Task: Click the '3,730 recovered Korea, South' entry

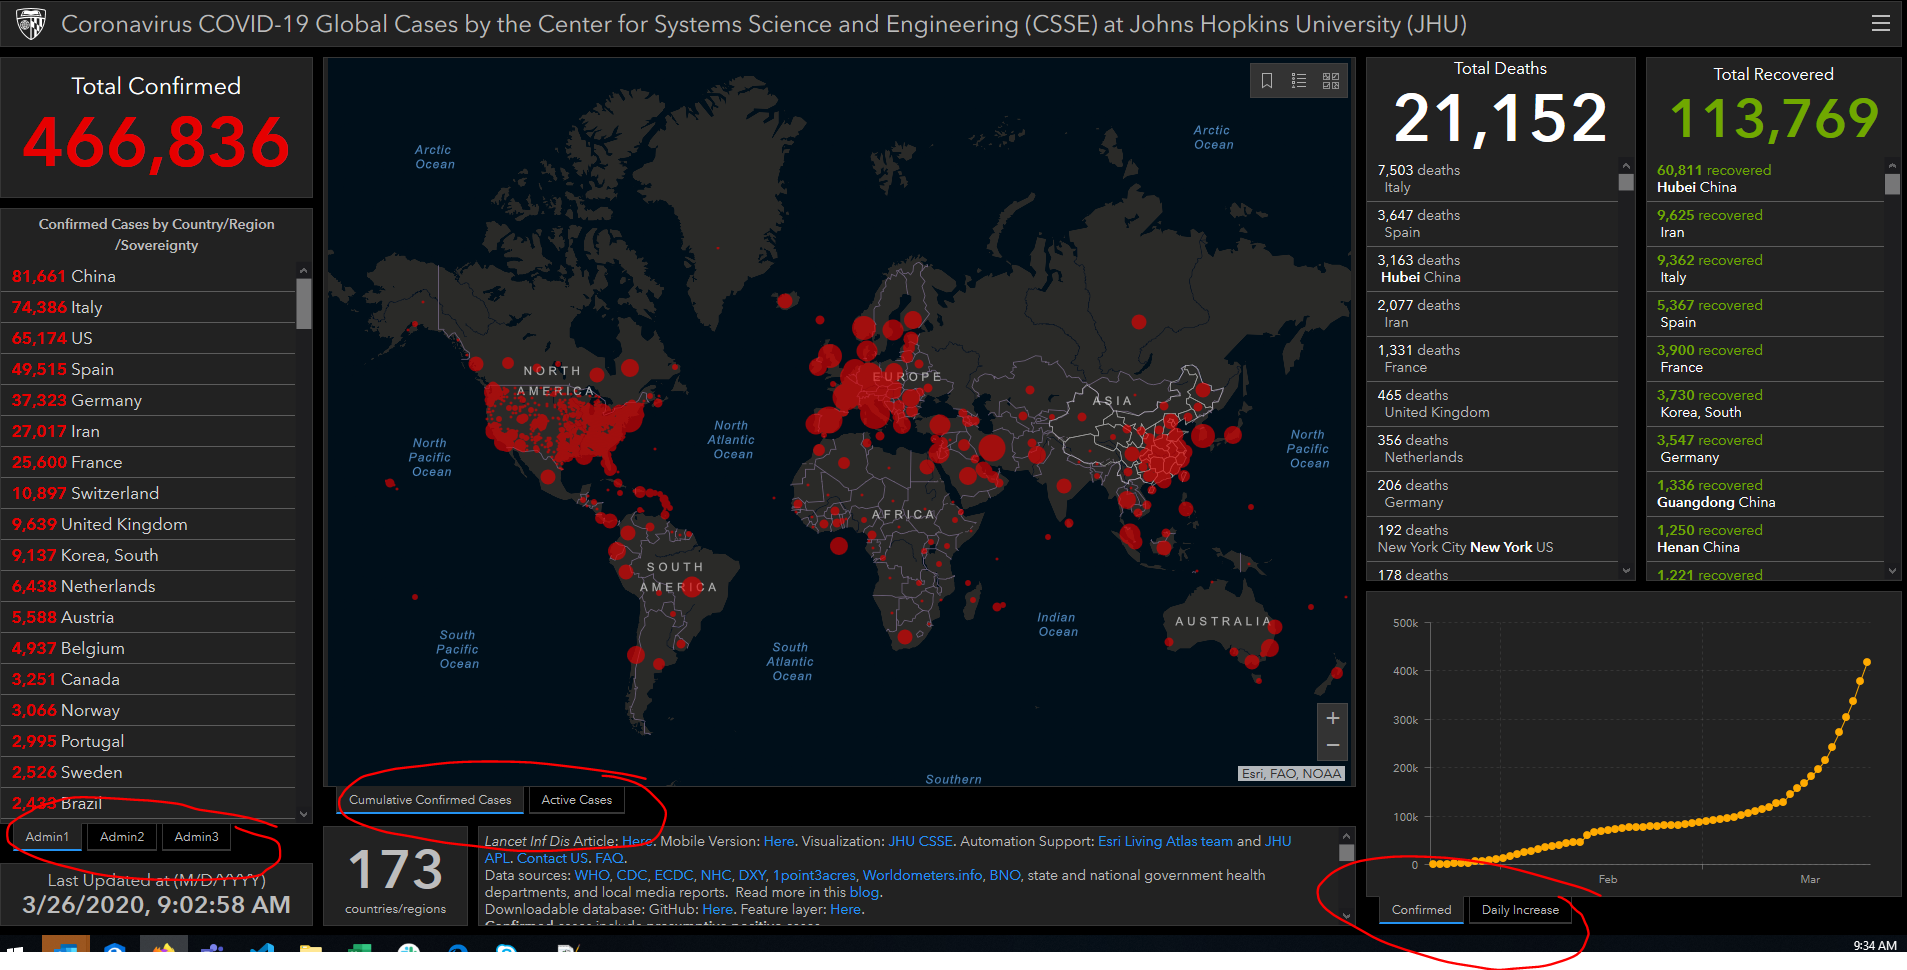Action: pyautogui.click(x=1766, y=404)
